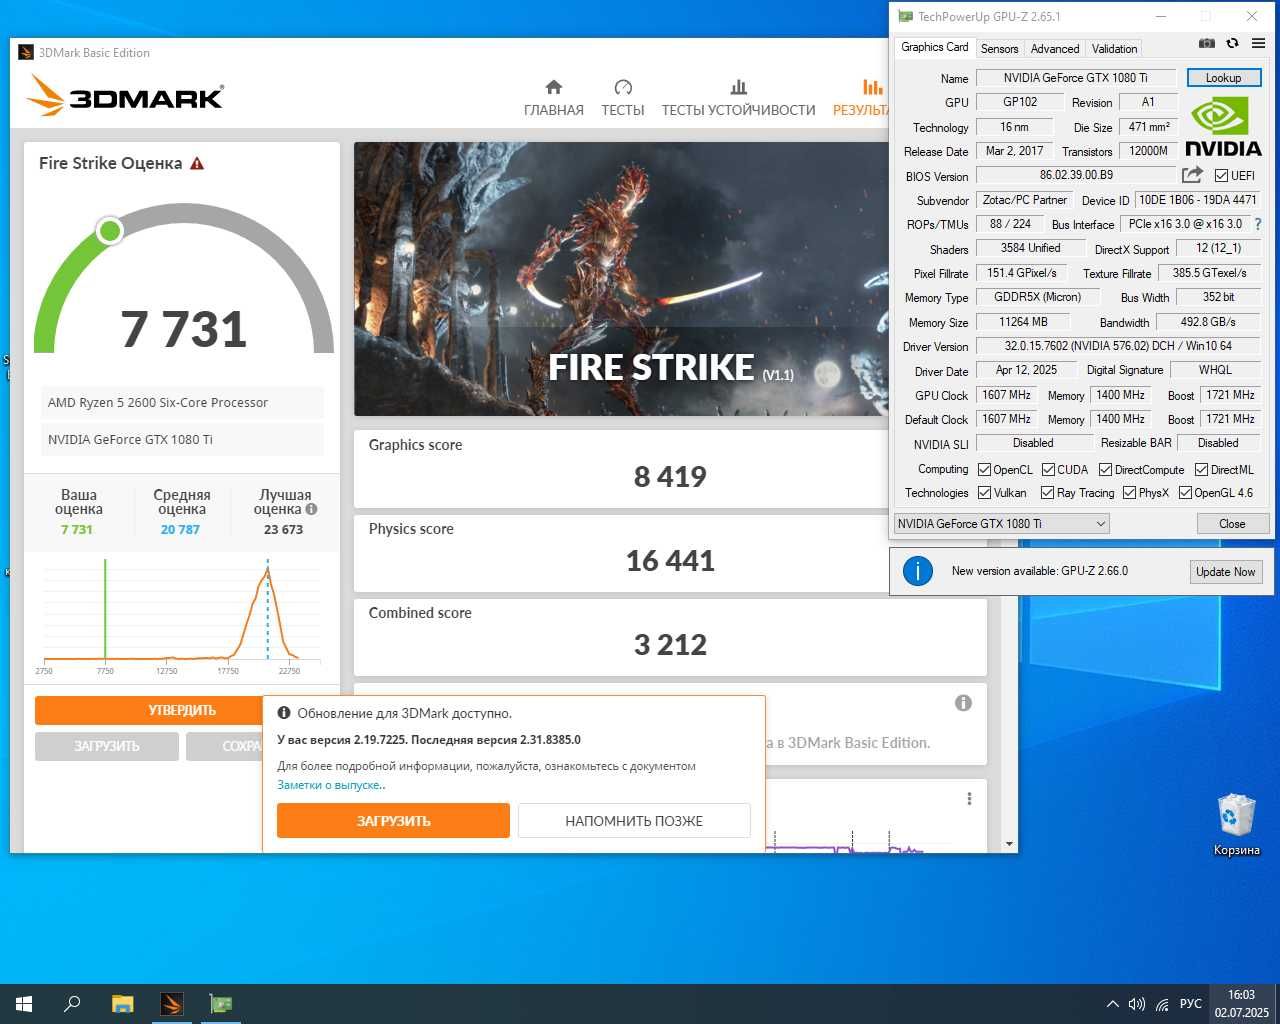Click 3DMark scrollbar down arrow
The height and width of the screenshot is (1024, 1280).
pos(1009,844)
